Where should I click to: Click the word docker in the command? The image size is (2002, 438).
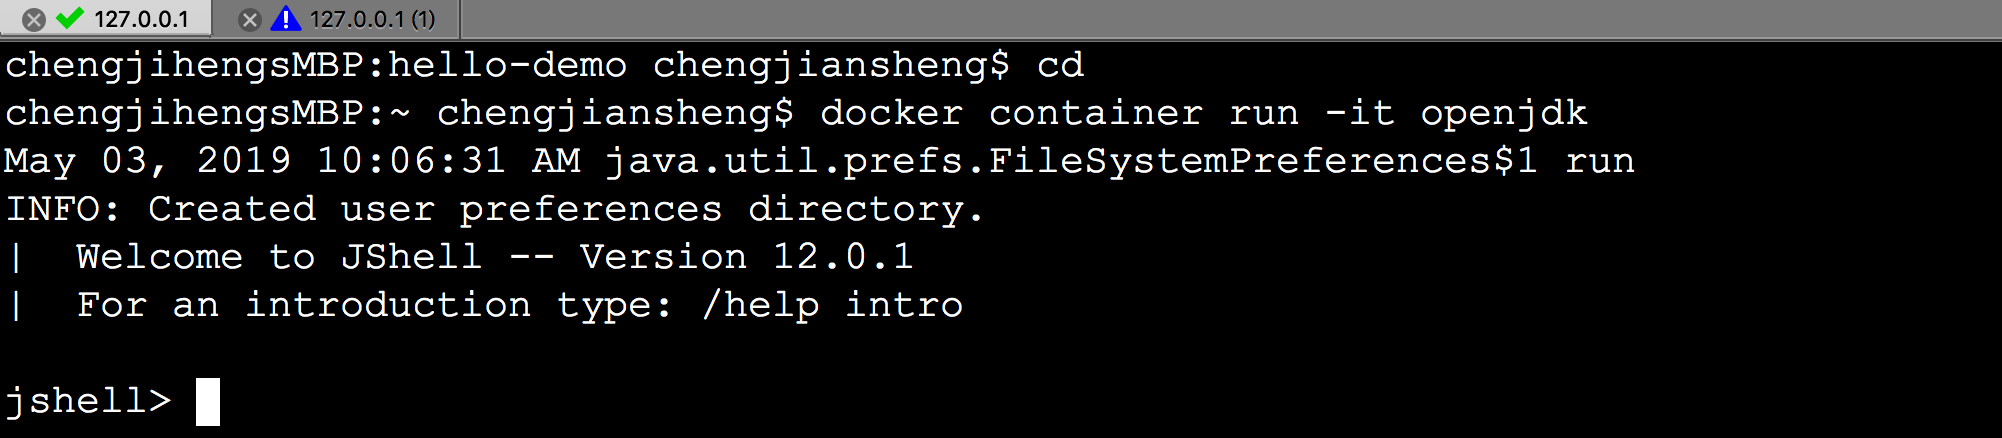(x=891, y=113)
